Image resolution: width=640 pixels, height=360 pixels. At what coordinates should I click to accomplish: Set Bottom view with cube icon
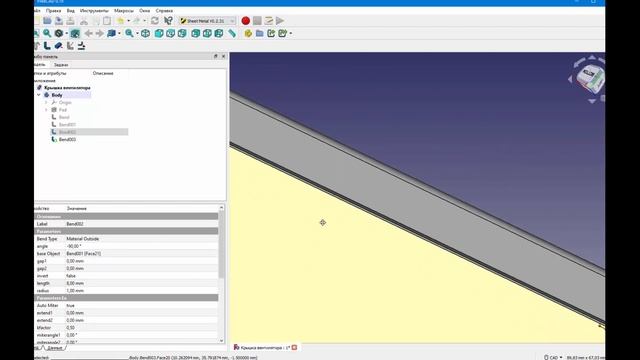pos(207,33)
